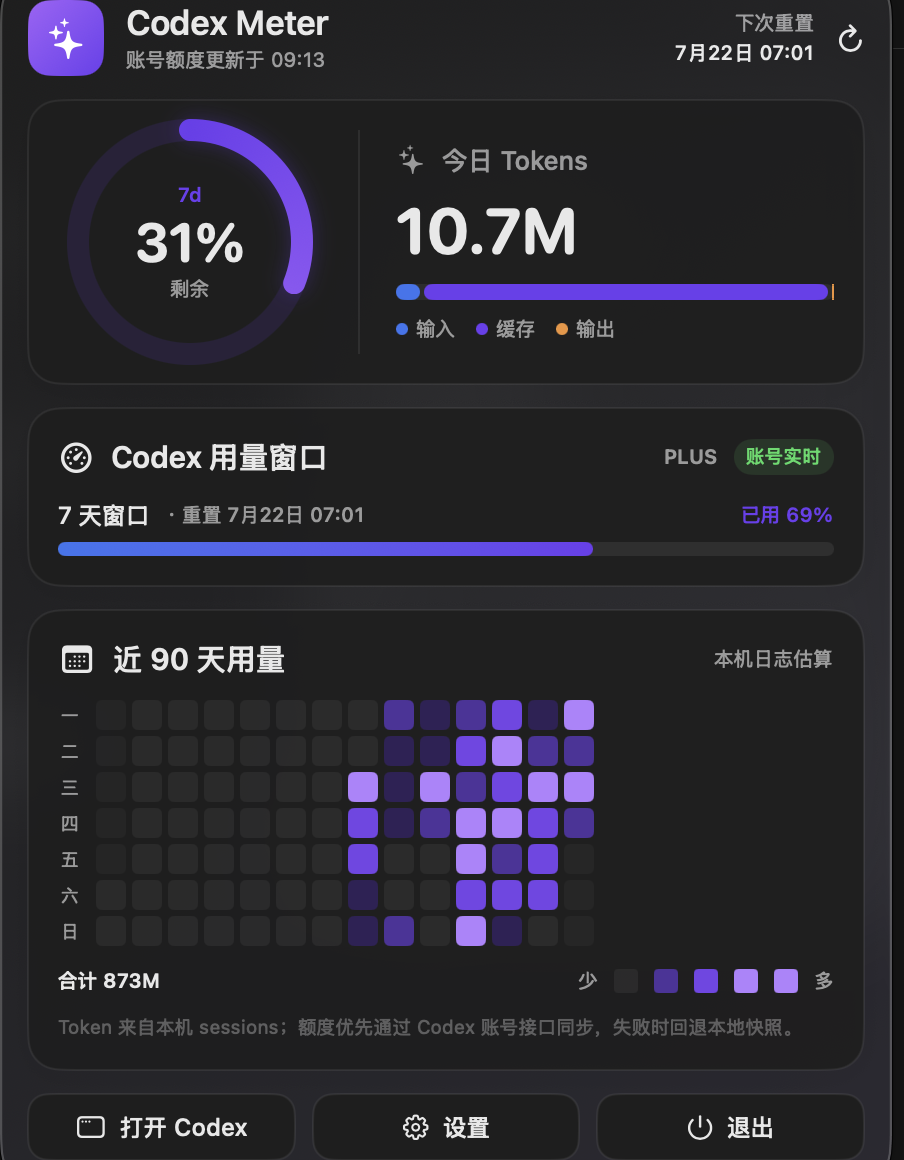The image size is (904, 1160).
Task: Click the 10.7M tokens value
Action: point(486,232)
